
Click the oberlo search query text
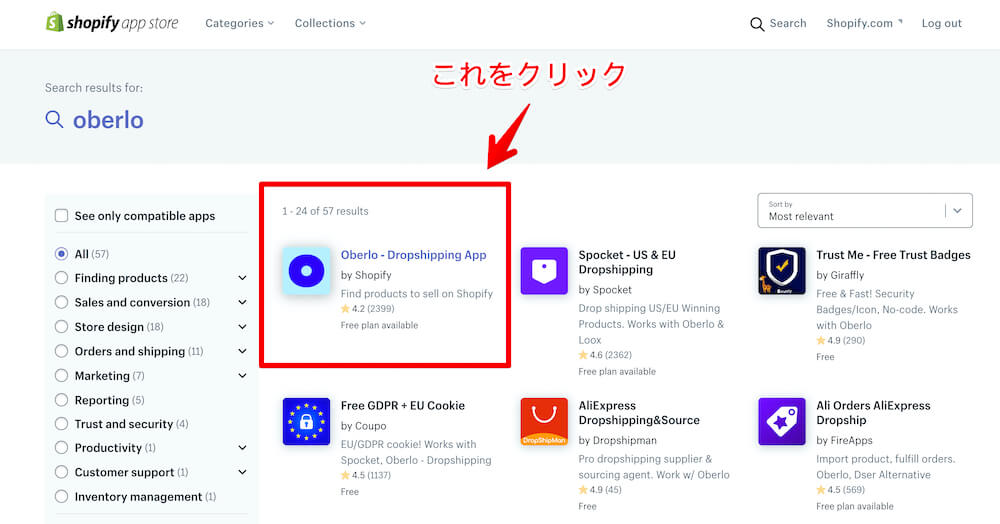(x=108, y=120)
